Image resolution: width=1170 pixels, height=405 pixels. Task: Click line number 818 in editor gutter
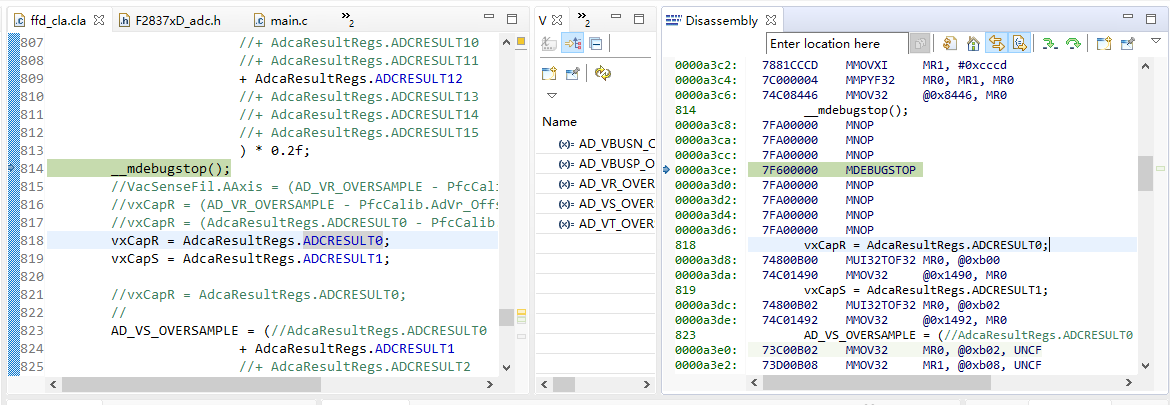click(30, 240)
